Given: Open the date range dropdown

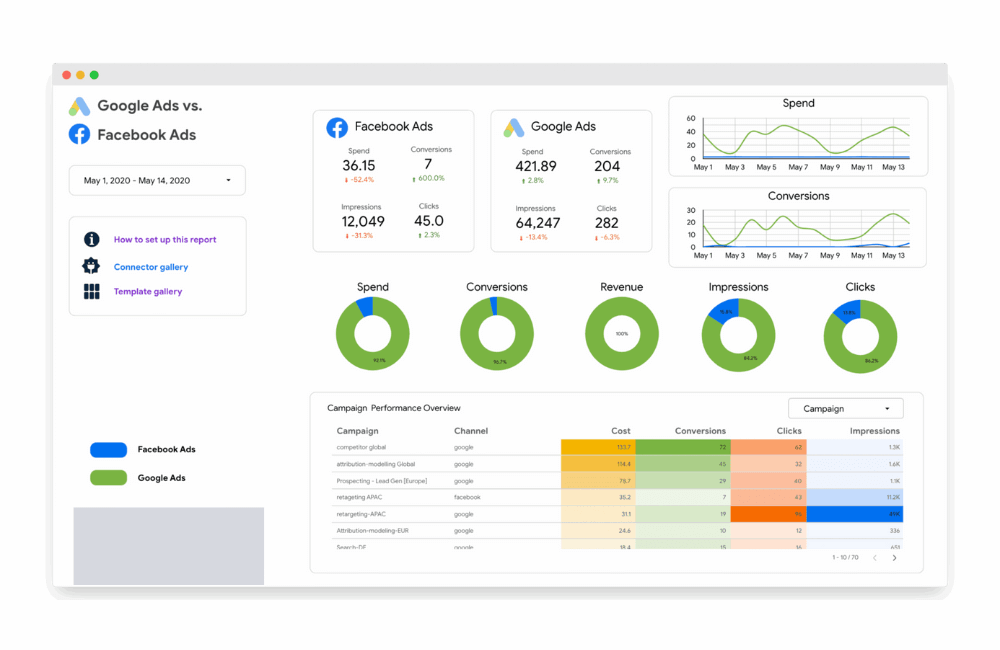Looking at the screenshot, I should click(x=157, y=181).
